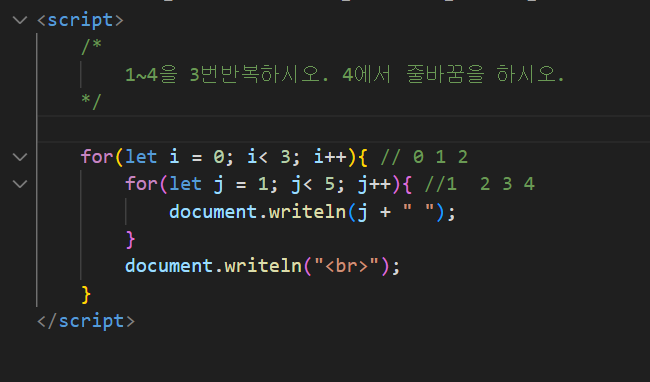Collapse the inner for j loop chevron
The height and width of the screenshot is (382, 650).
pos(20,184)
